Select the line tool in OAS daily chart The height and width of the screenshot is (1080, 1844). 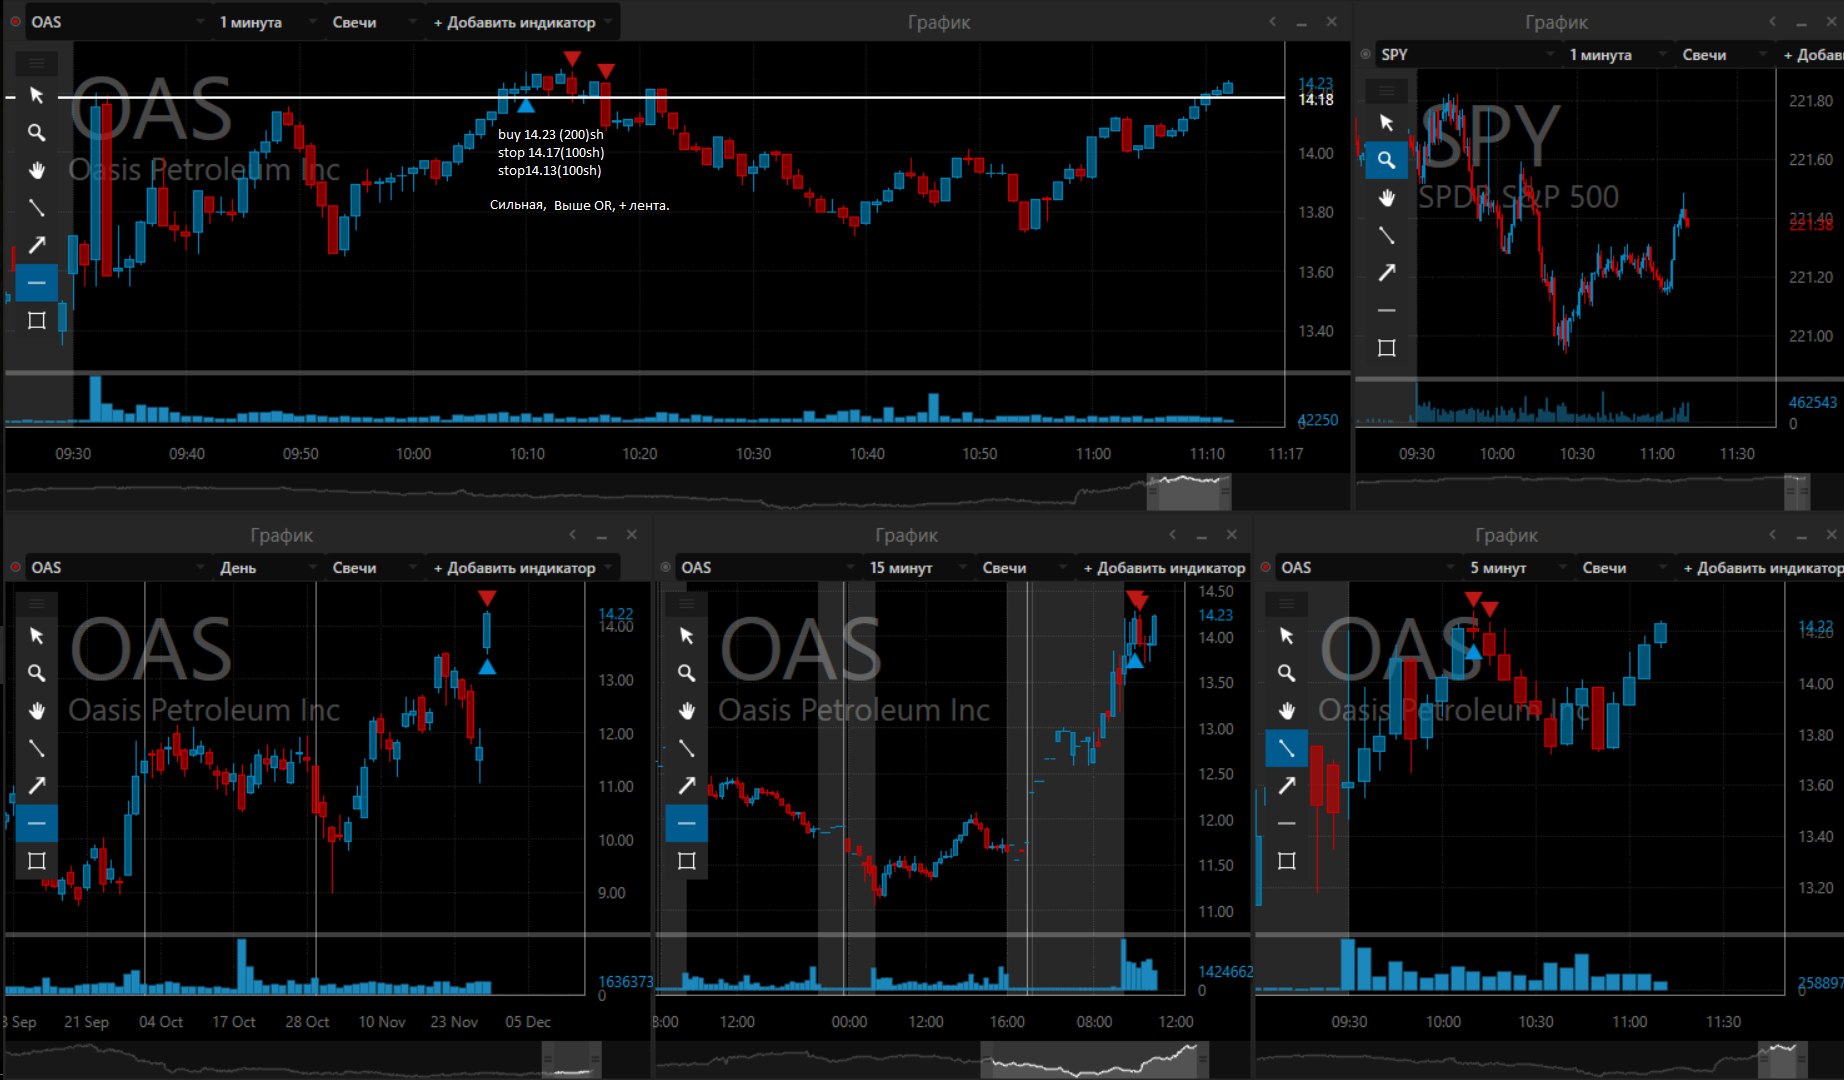(x=37, y=748)
